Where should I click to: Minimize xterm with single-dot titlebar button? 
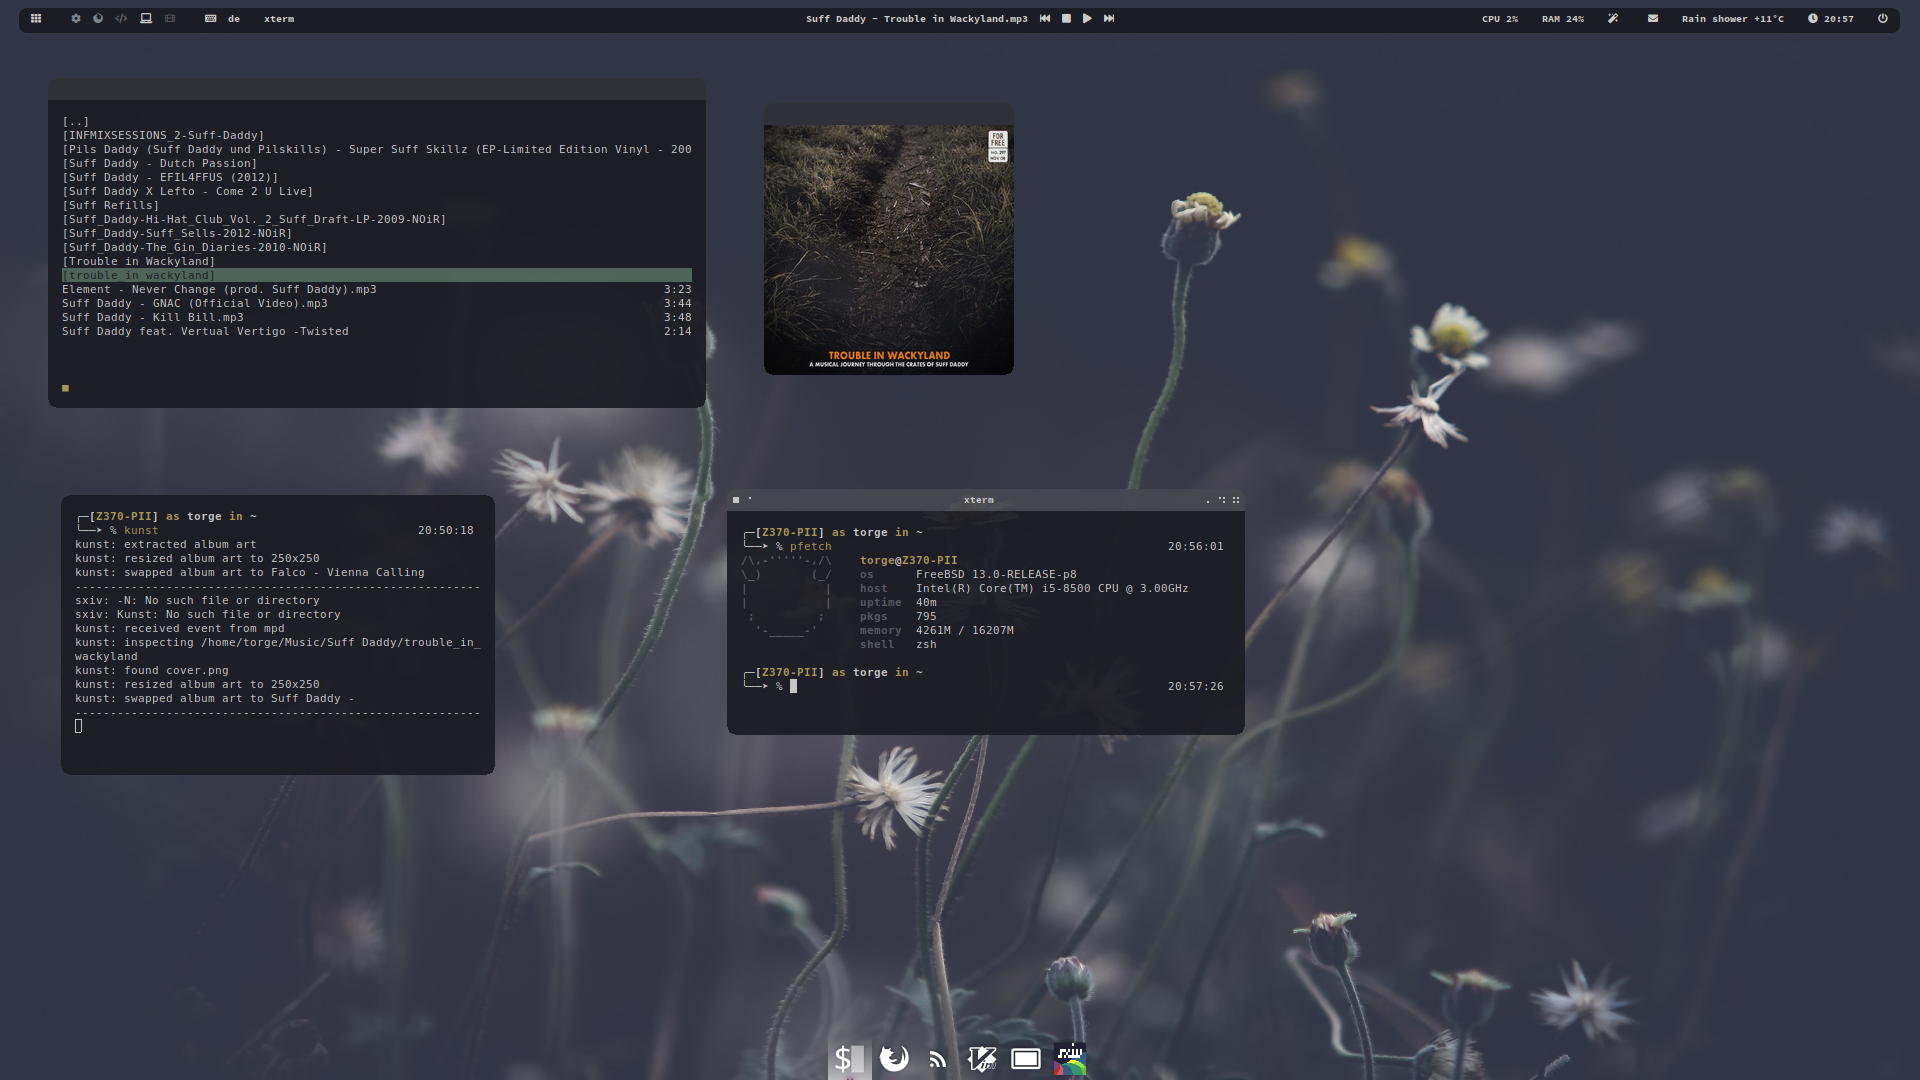(x=1208, y=501)
